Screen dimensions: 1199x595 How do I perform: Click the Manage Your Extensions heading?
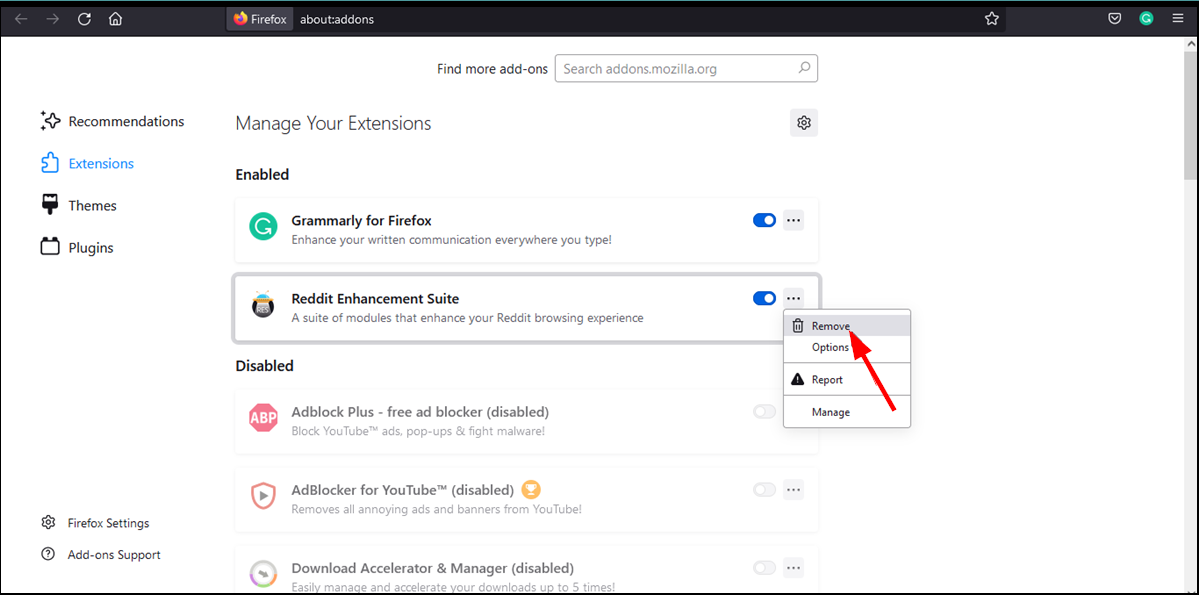click(x=333, y=122)
